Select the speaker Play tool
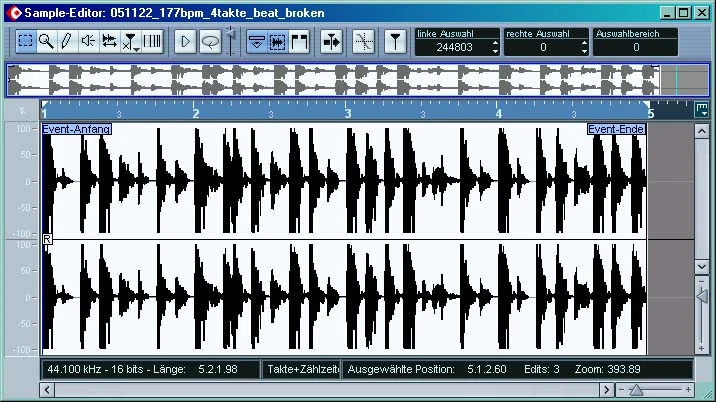 (87, 41)
